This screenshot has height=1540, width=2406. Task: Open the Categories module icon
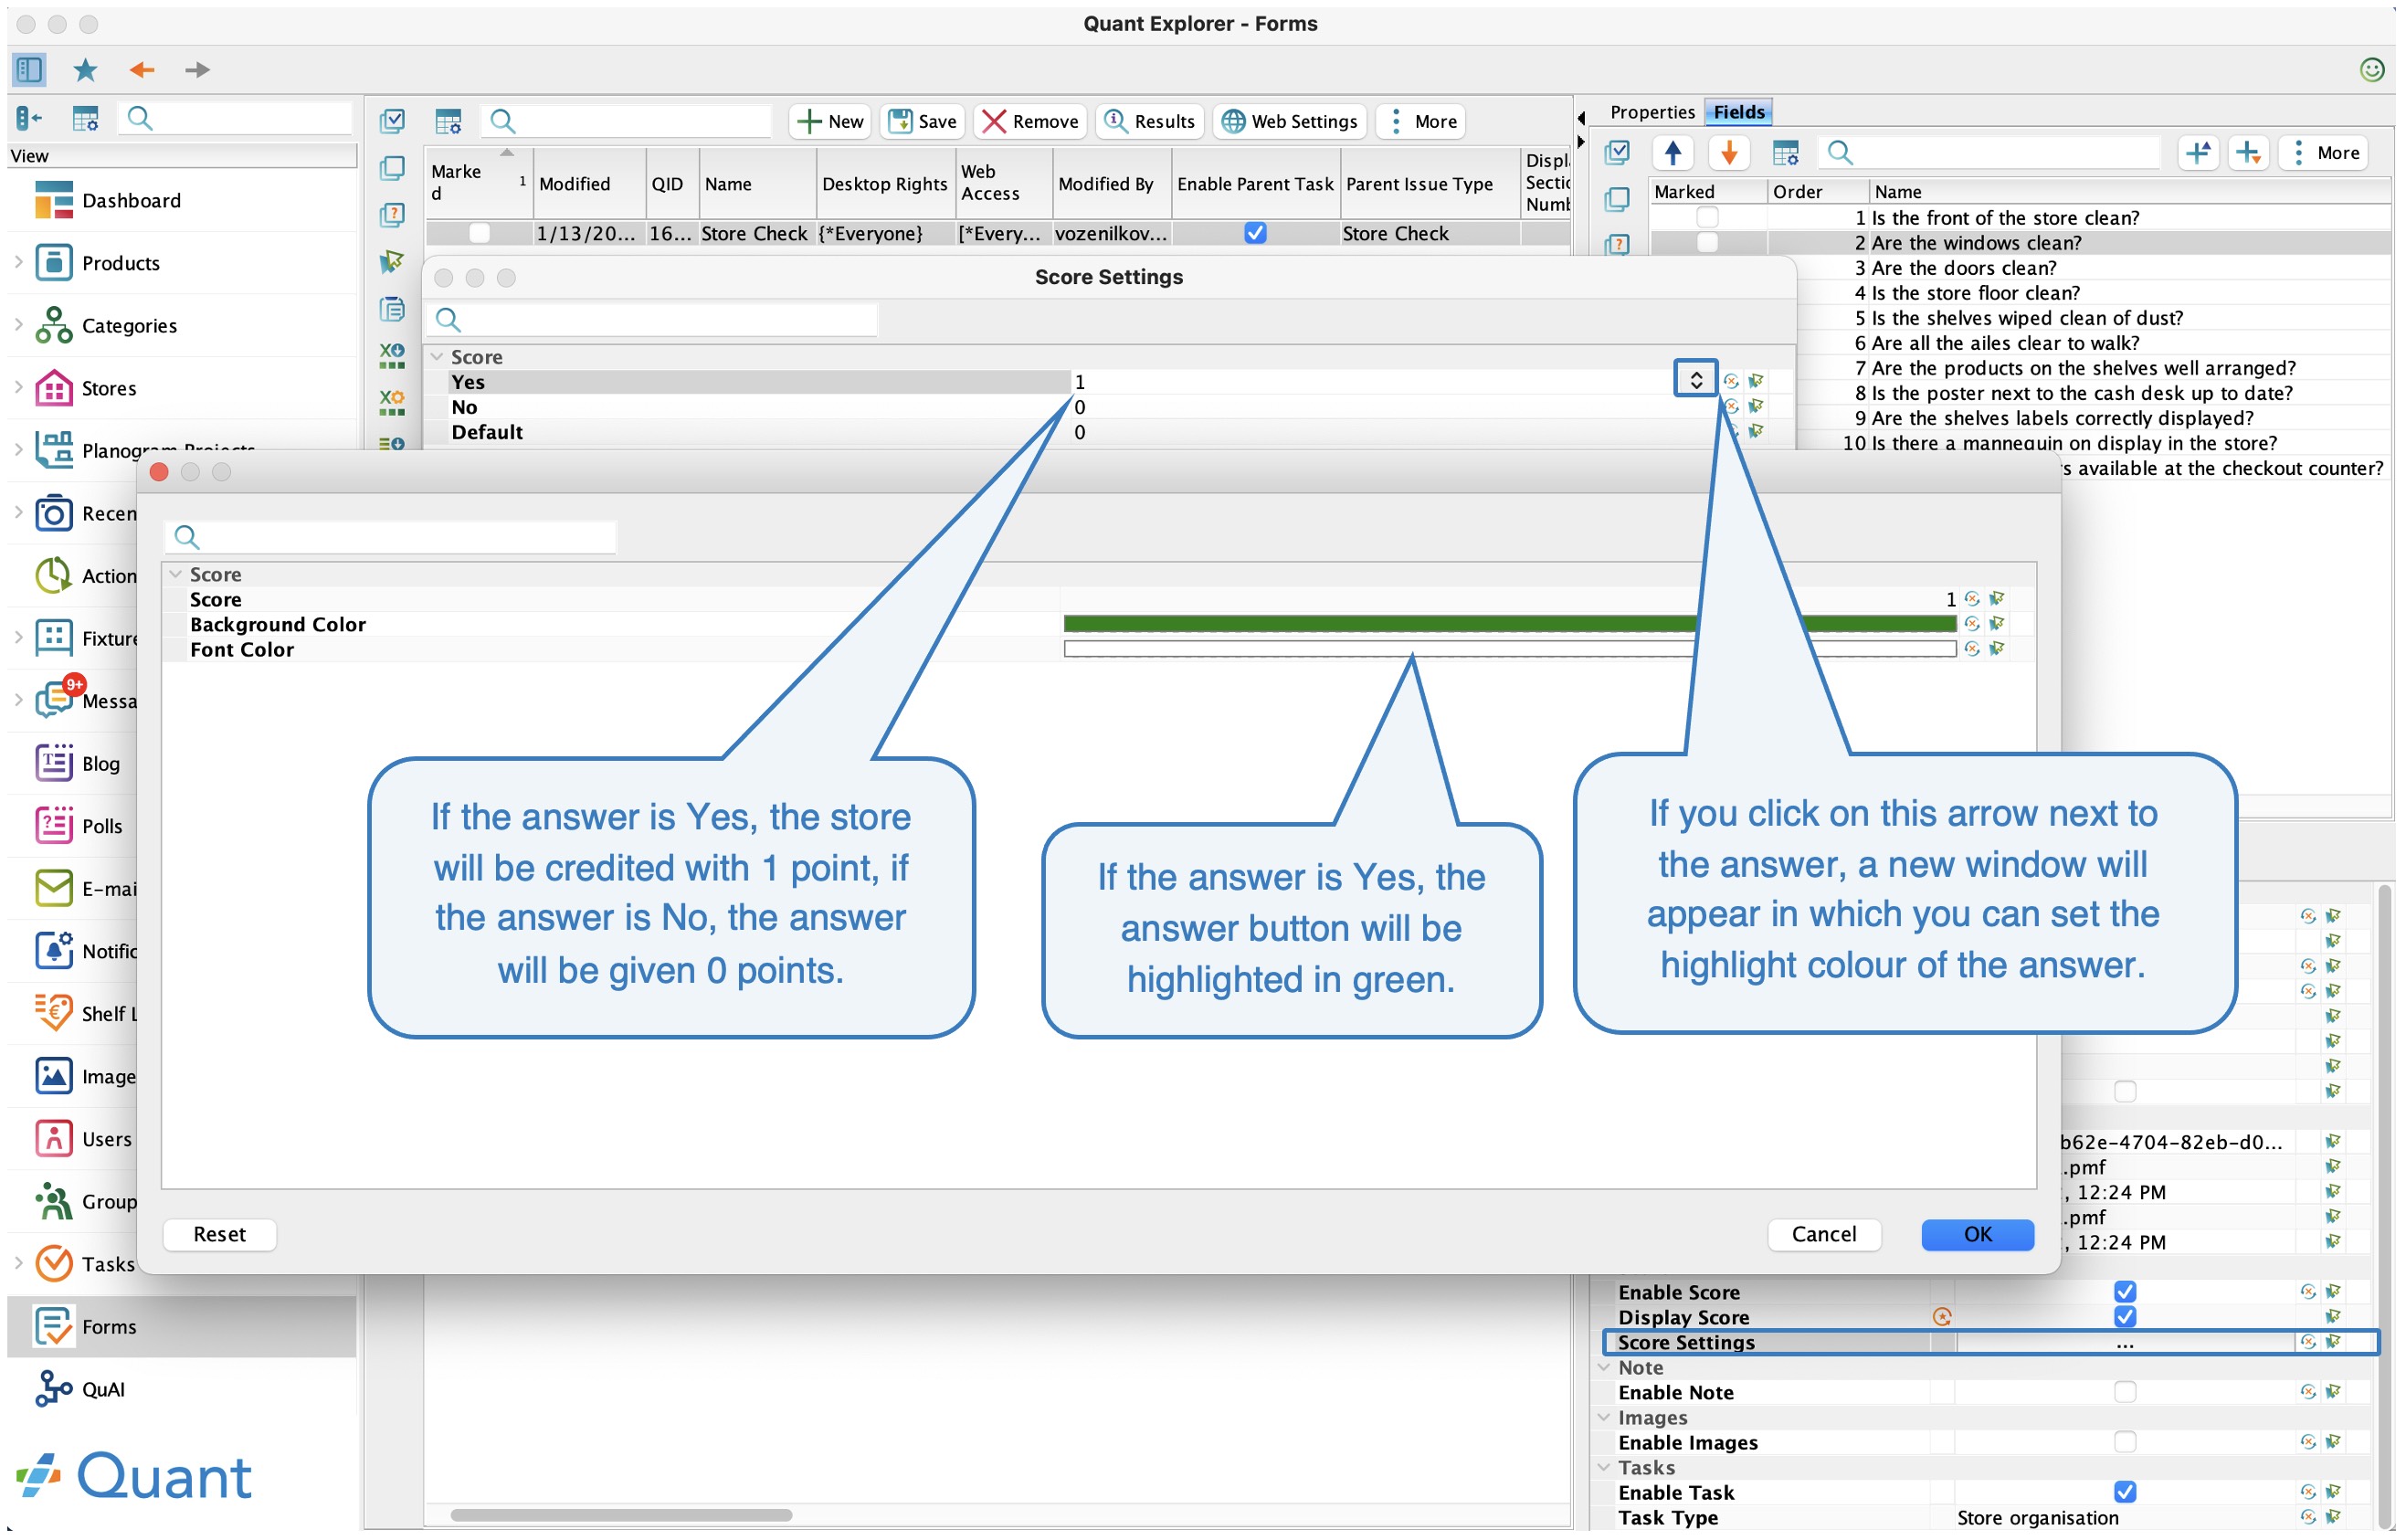tap(54, 326)
